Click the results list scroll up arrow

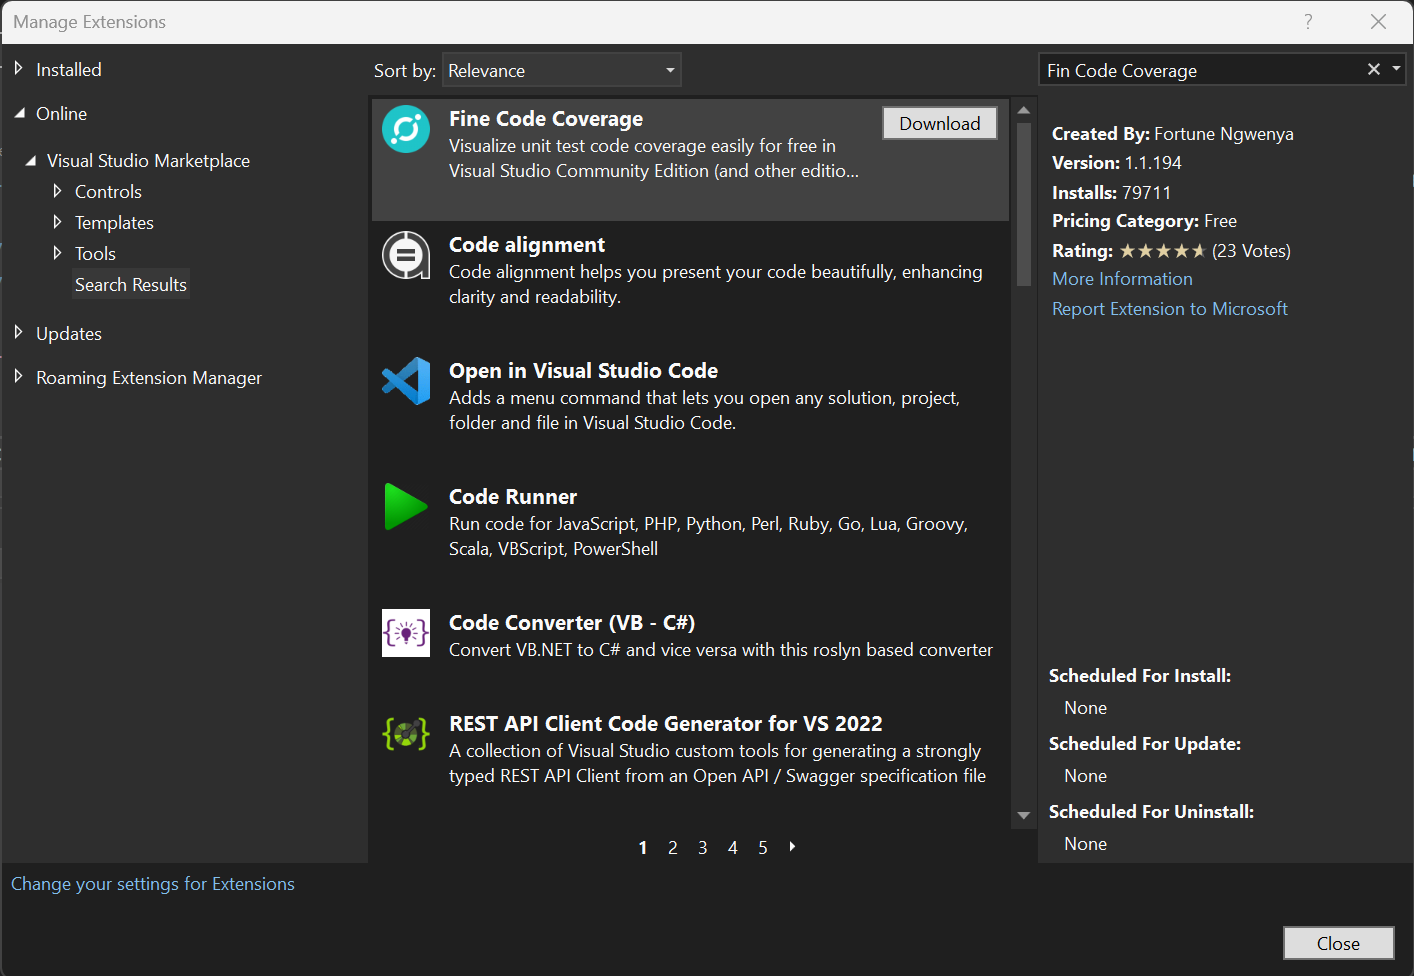tap(1023, 110)
